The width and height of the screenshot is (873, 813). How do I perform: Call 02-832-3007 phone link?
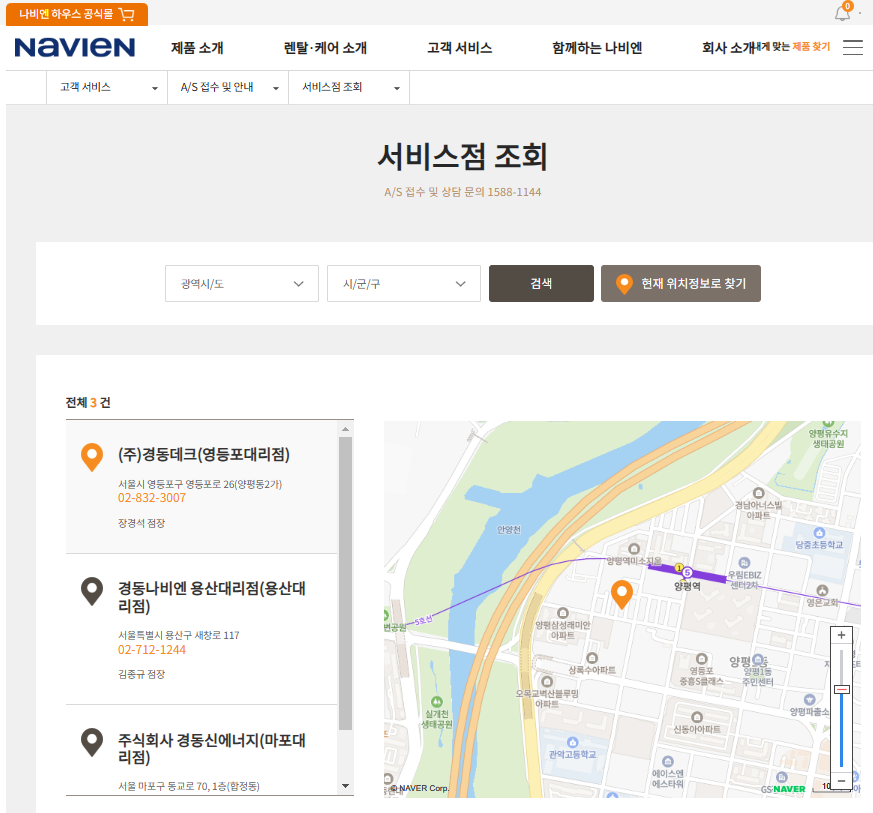pos(151,498)
